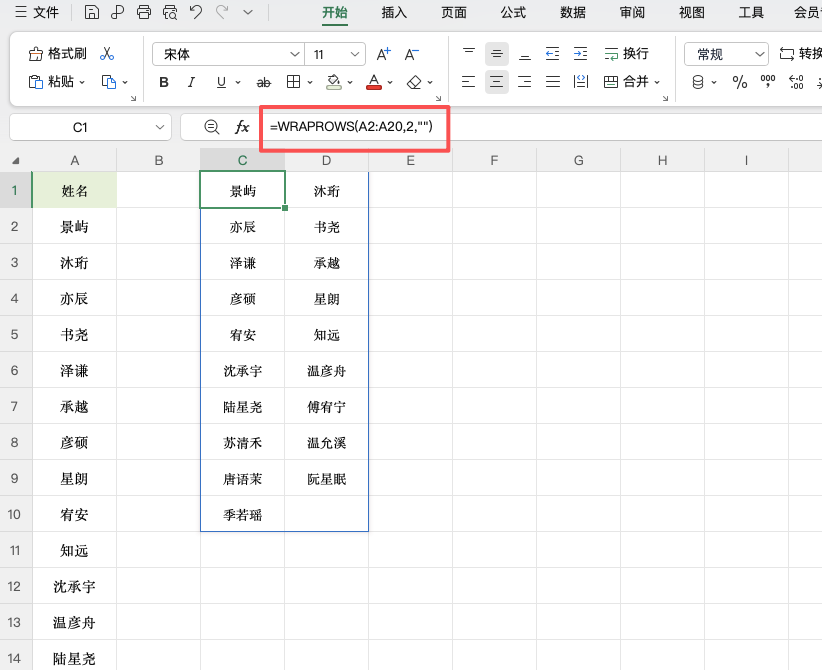Screen dimensions: 822x670
Task: Click the currency format icon
Action: [698, 82]
